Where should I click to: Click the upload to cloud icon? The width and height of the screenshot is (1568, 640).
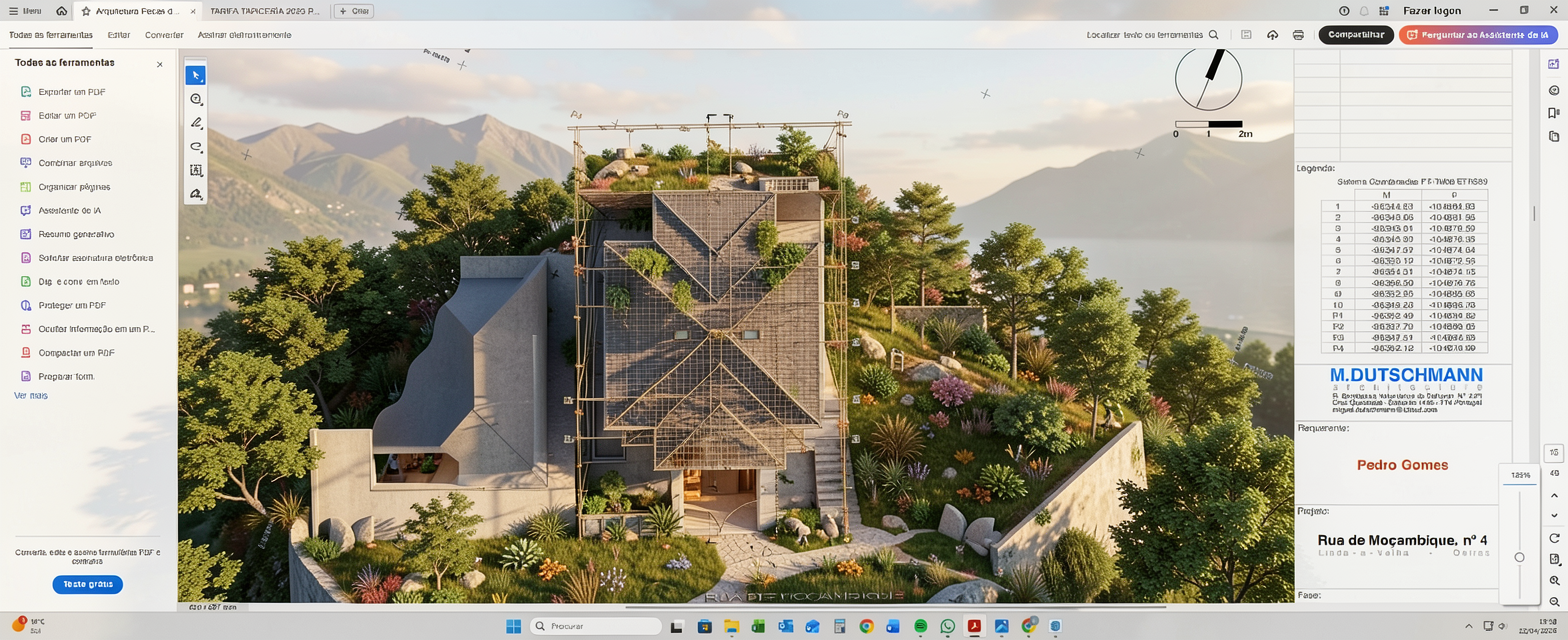pyautogui.click(x=1272, y=35)
